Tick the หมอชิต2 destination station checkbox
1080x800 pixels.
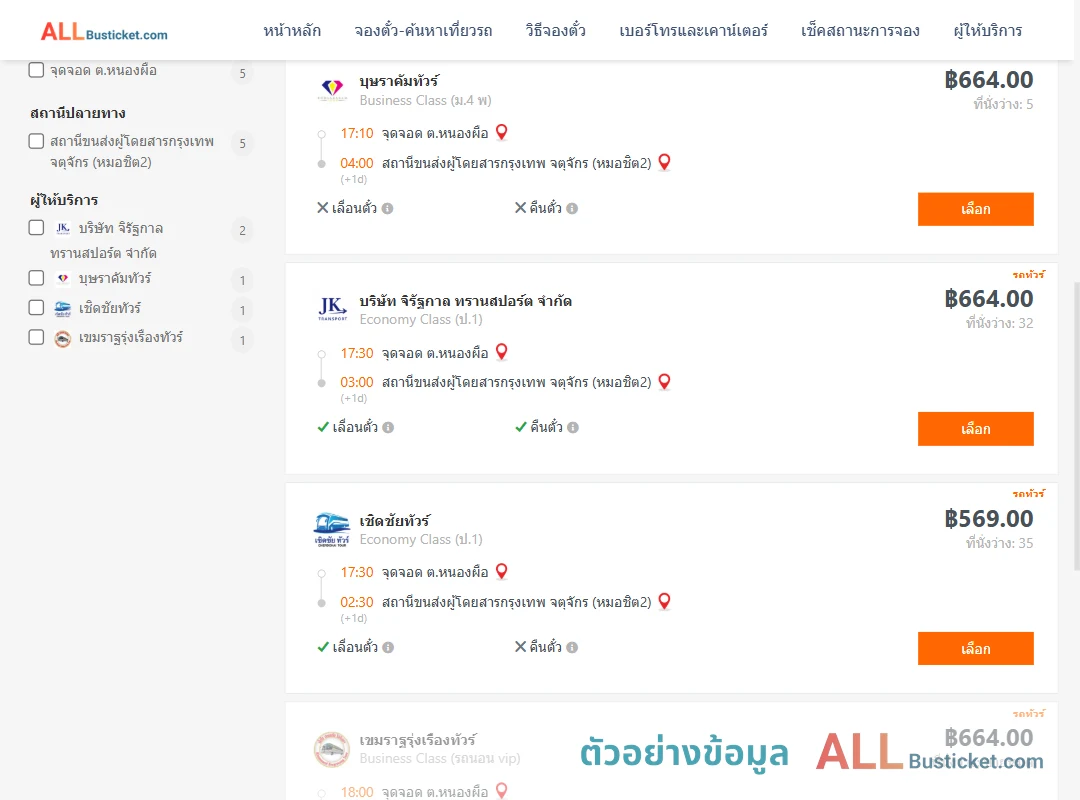[37, 141]
